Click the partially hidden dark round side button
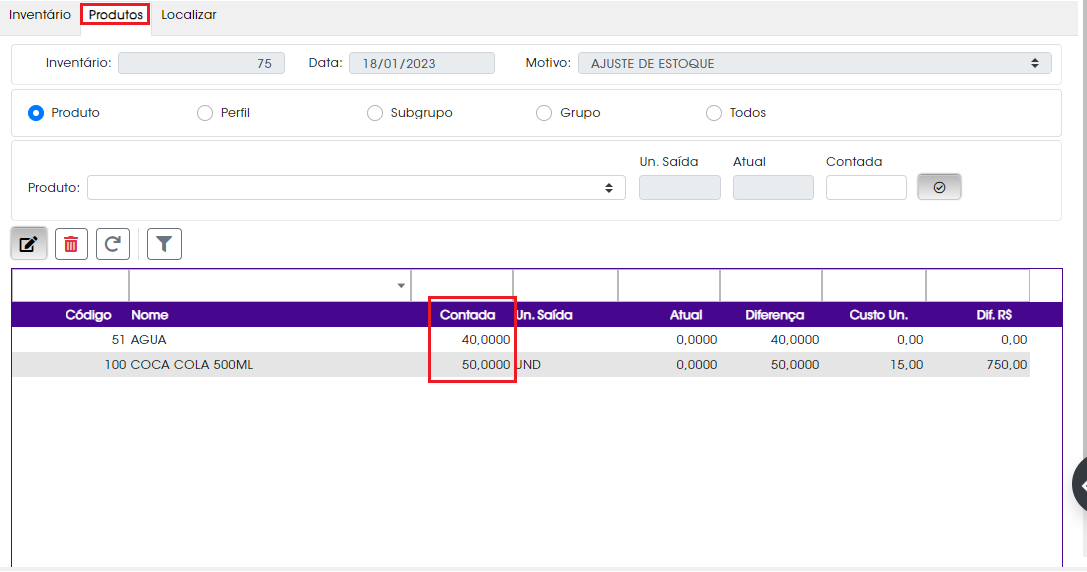 click(1079, 485)
